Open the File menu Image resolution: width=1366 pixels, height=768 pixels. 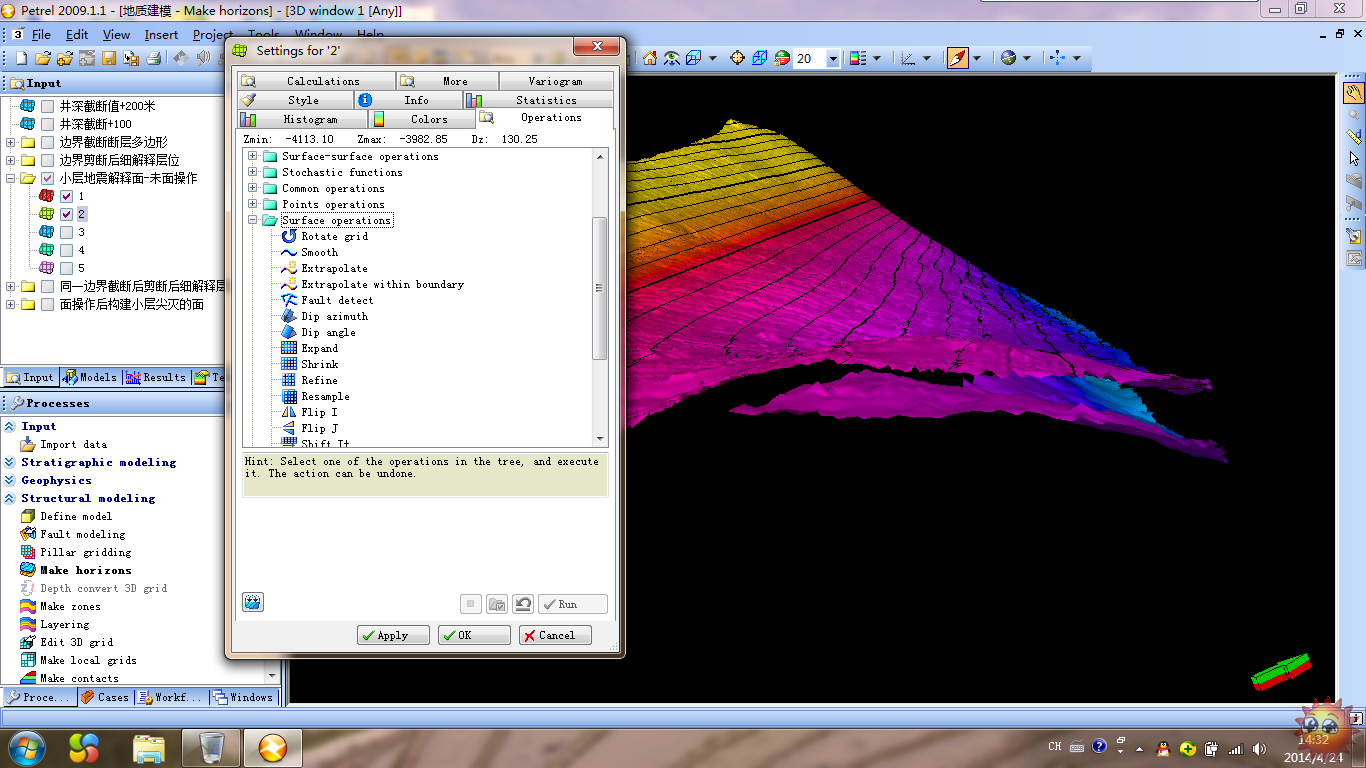coord(41,35)
